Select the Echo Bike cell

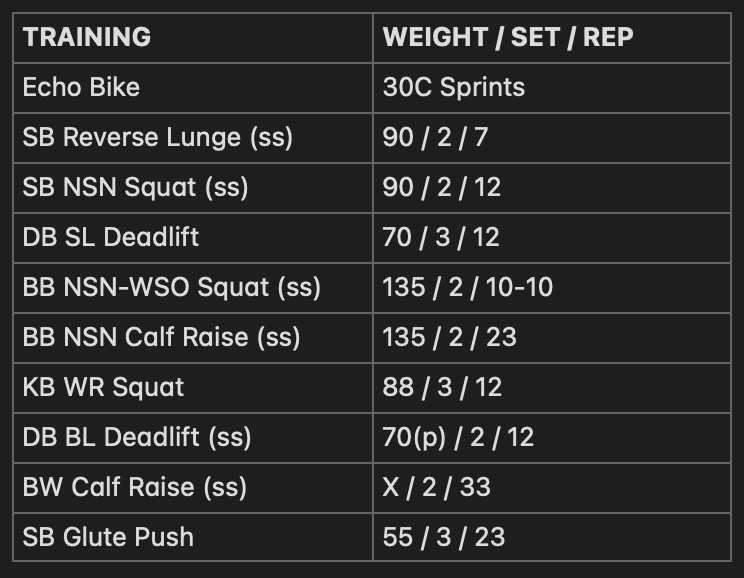193,88
